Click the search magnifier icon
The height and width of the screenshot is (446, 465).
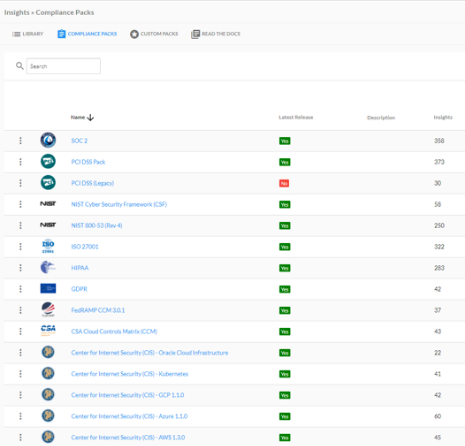pos(20,66)
